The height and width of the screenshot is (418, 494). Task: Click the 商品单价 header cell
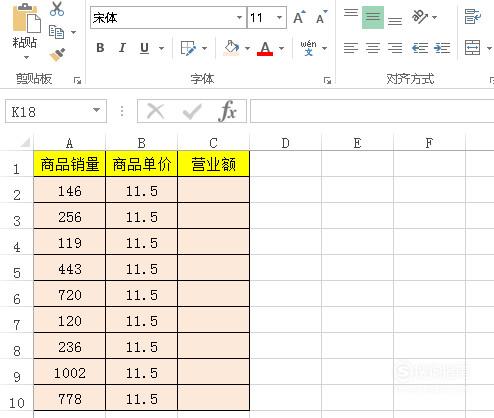click(142, 164)
